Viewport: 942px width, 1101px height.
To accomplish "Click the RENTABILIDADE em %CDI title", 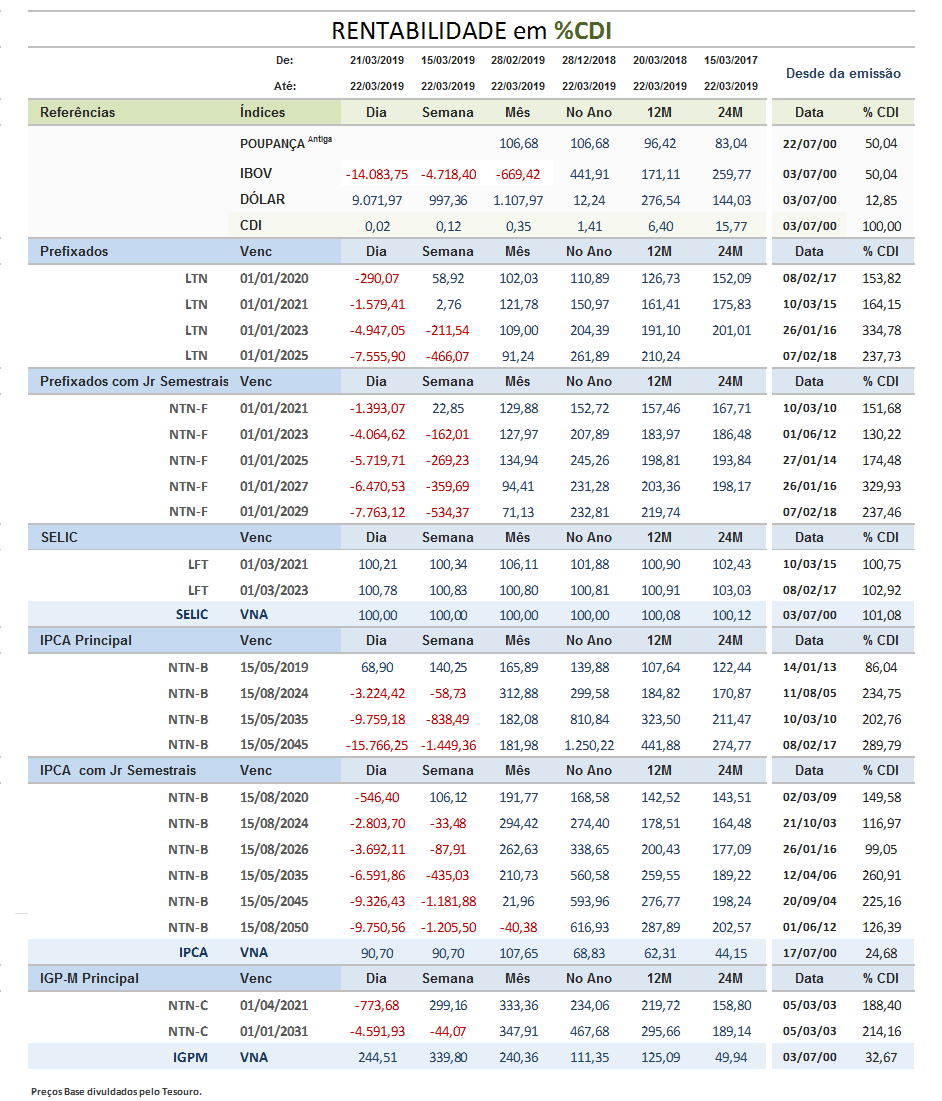I will pos(471,31).
